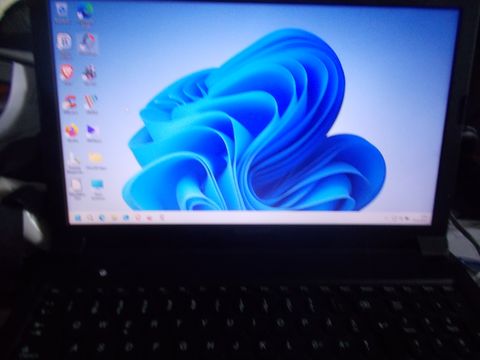Select the red C-shaped desktop icon

pos(70,104)
